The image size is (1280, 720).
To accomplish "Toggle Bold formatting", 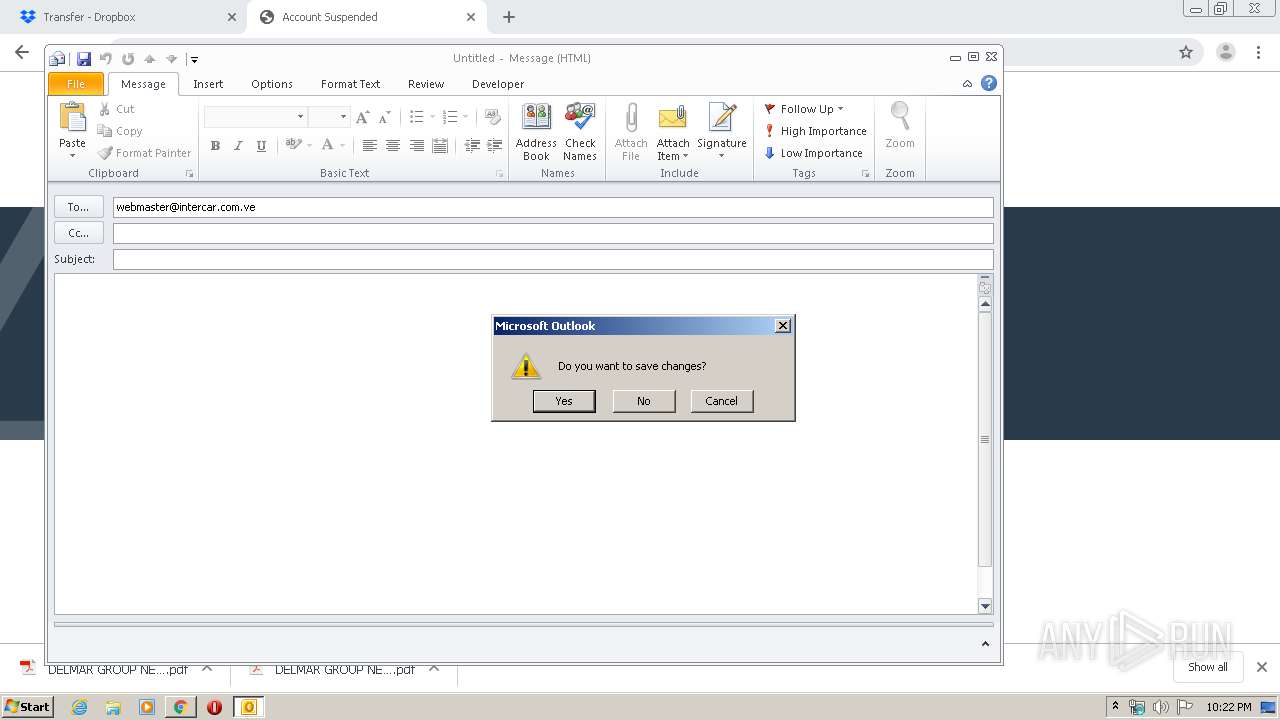I will coord(215,146).
